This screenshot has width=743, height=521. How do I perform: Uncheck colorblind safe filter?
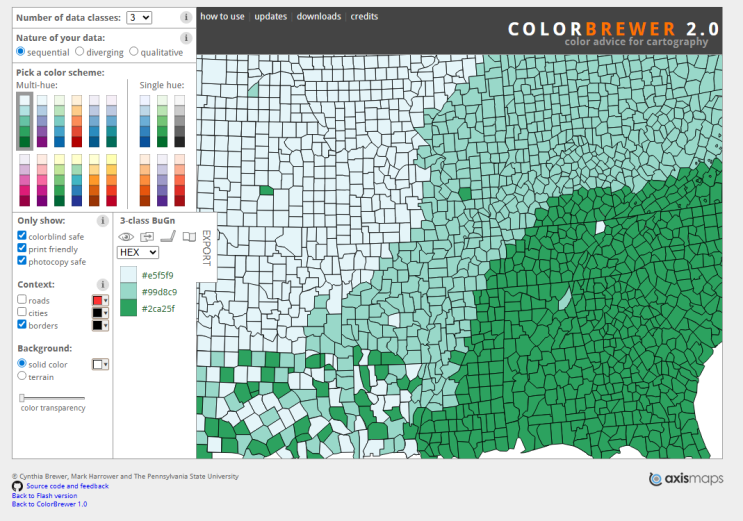click(x=22, y=235)
